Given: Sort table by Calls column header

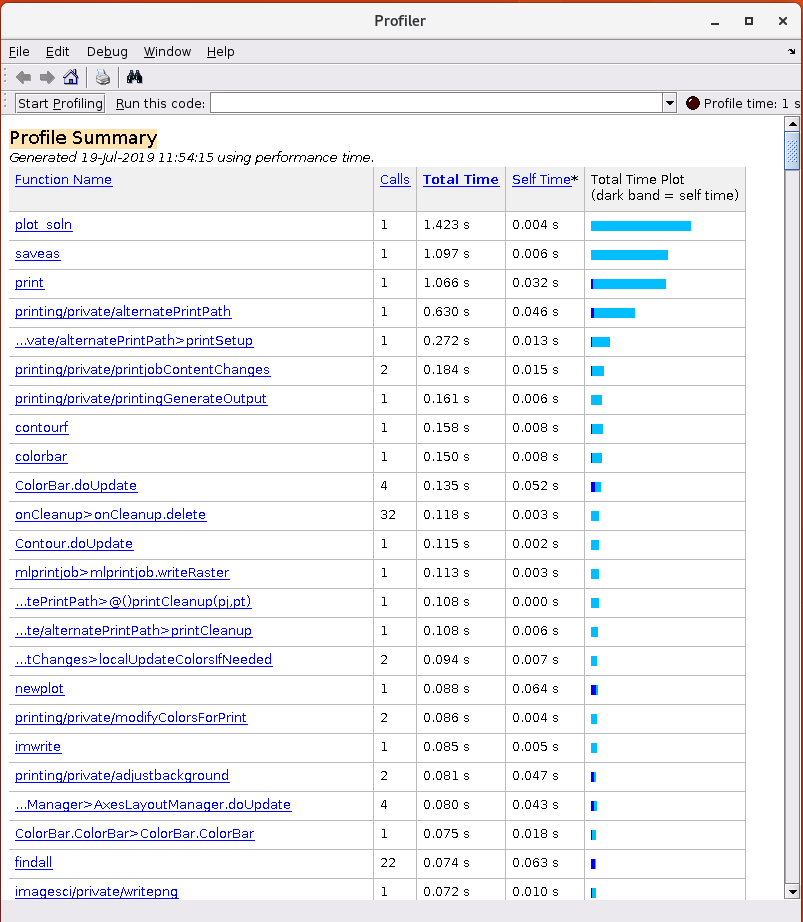Looking at the screenshot, I should pyautogui.click(x=394, y=180).
